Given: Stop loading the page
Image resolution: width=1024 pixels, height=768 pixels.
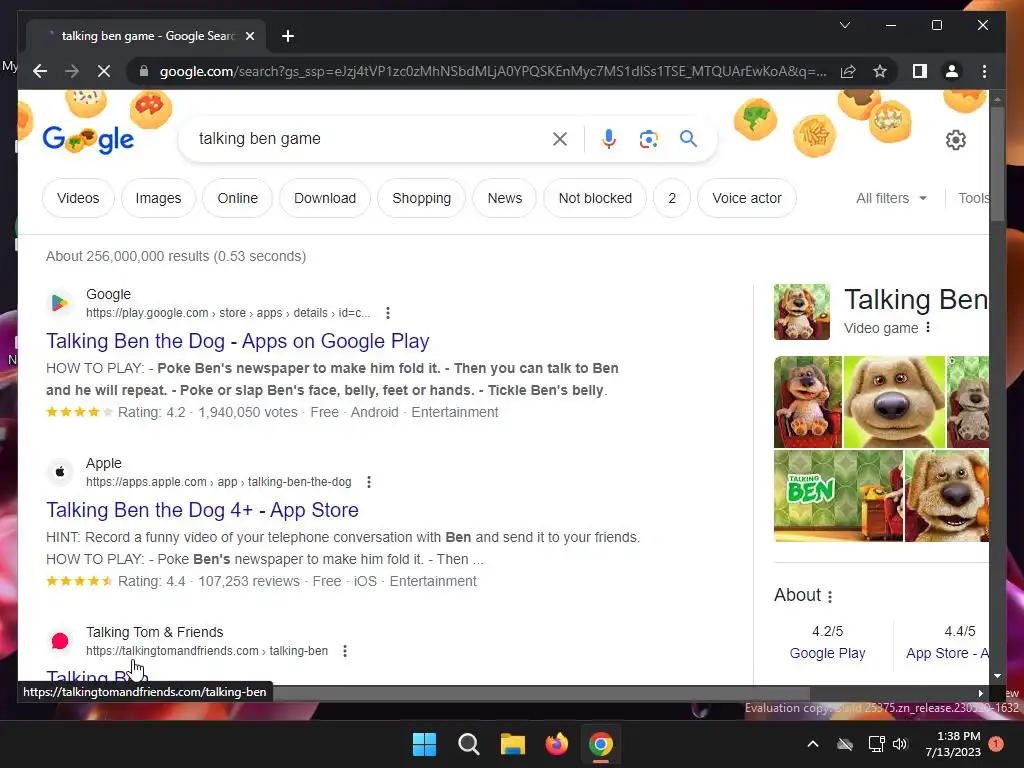Looking at the screenshot, I should click(104, 71).
